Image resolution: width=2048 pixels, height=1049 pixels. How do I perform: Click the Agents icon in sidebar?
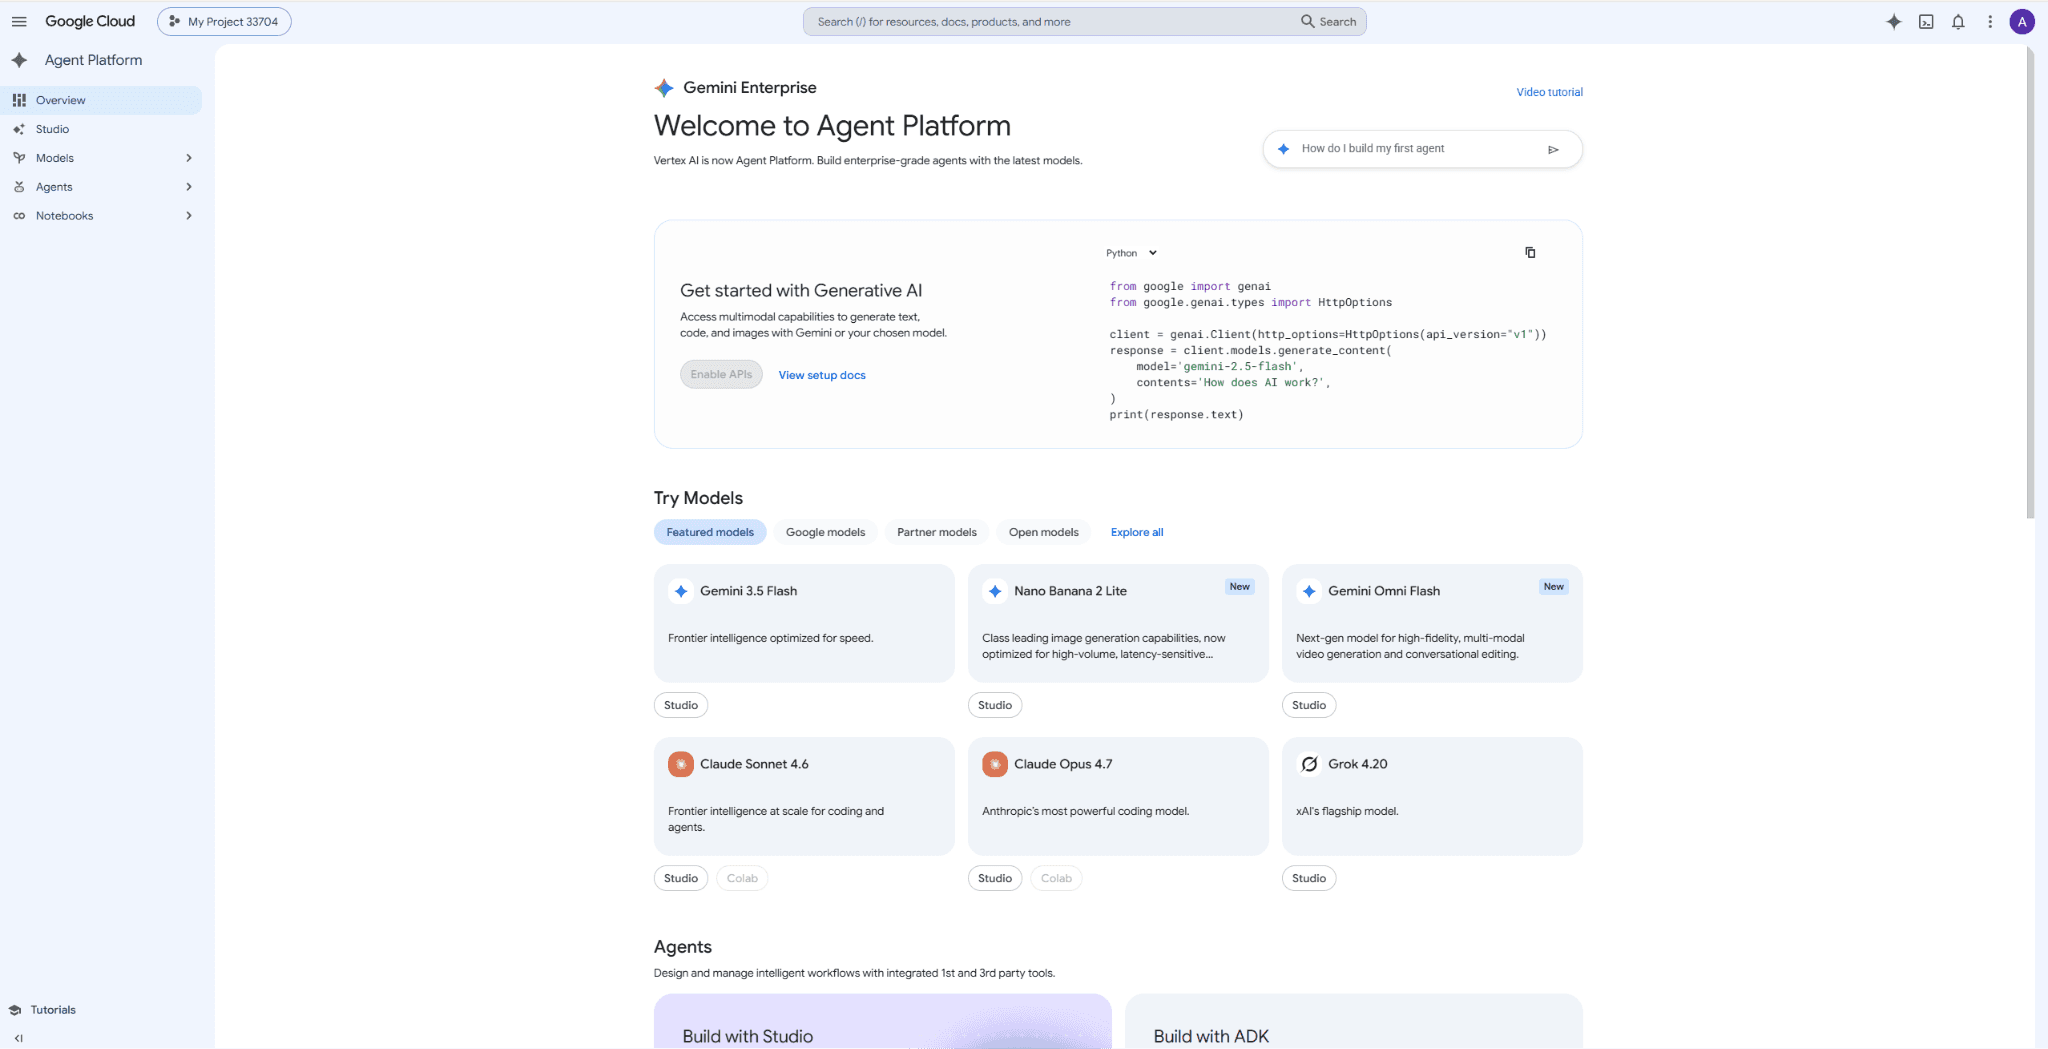[x=19, y=187]
